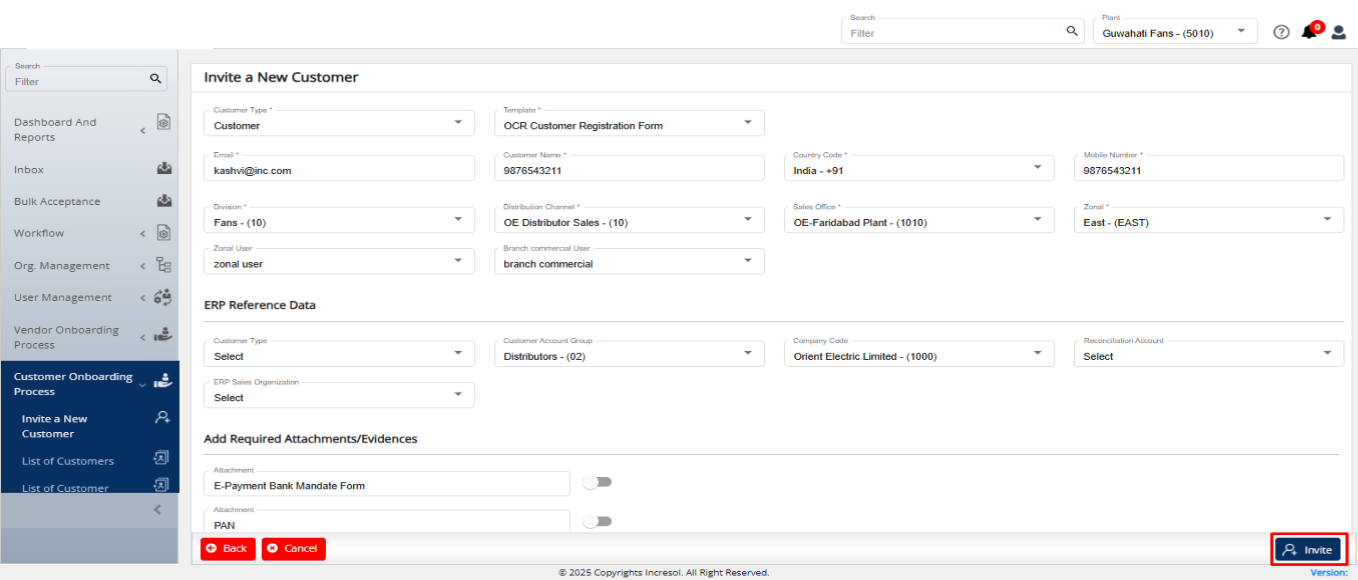This screenshot has width=1358, height=580.
Task: Toggle E-Payment Bank Mandate Form attachment
Action: point(597,483)
